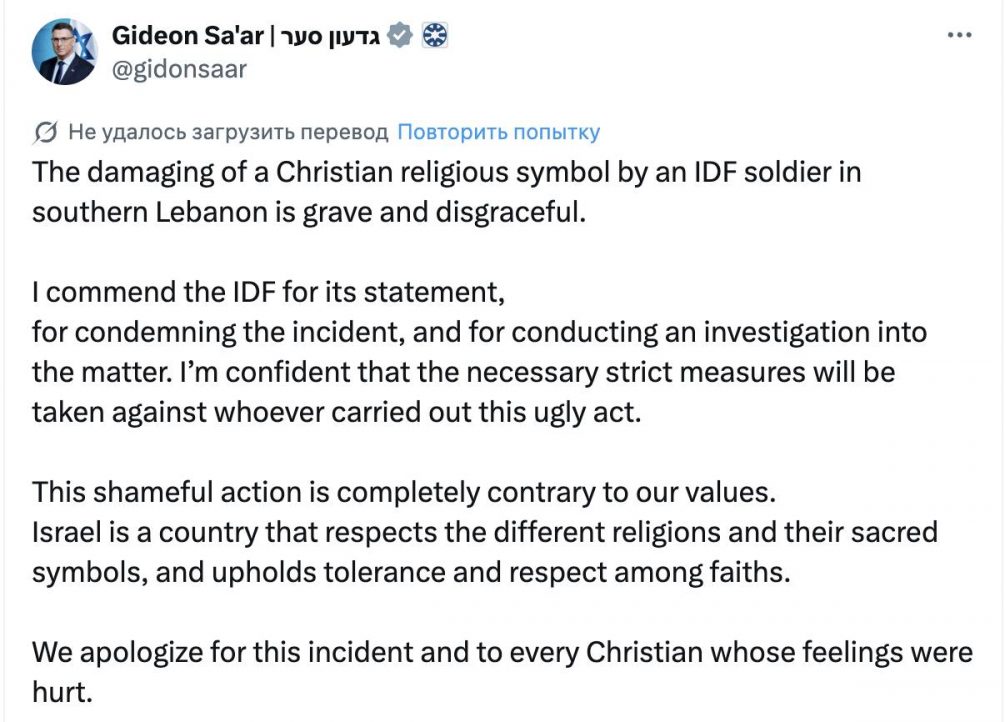Click the blue verified checkmark badge
The image size is (1005, 722).
point(400,37)
